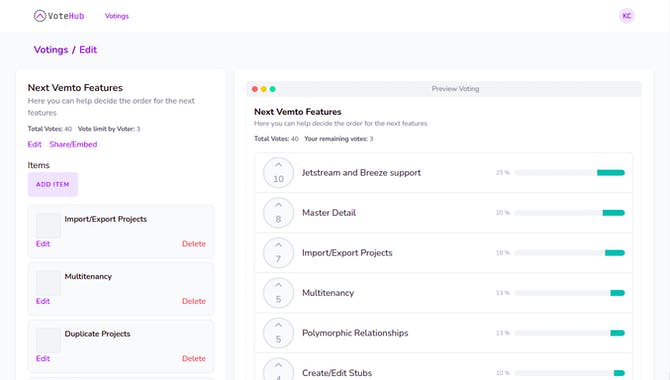Click the Preview Voting title text
Screen dimensions: 670x380
(x=455, y=89)
